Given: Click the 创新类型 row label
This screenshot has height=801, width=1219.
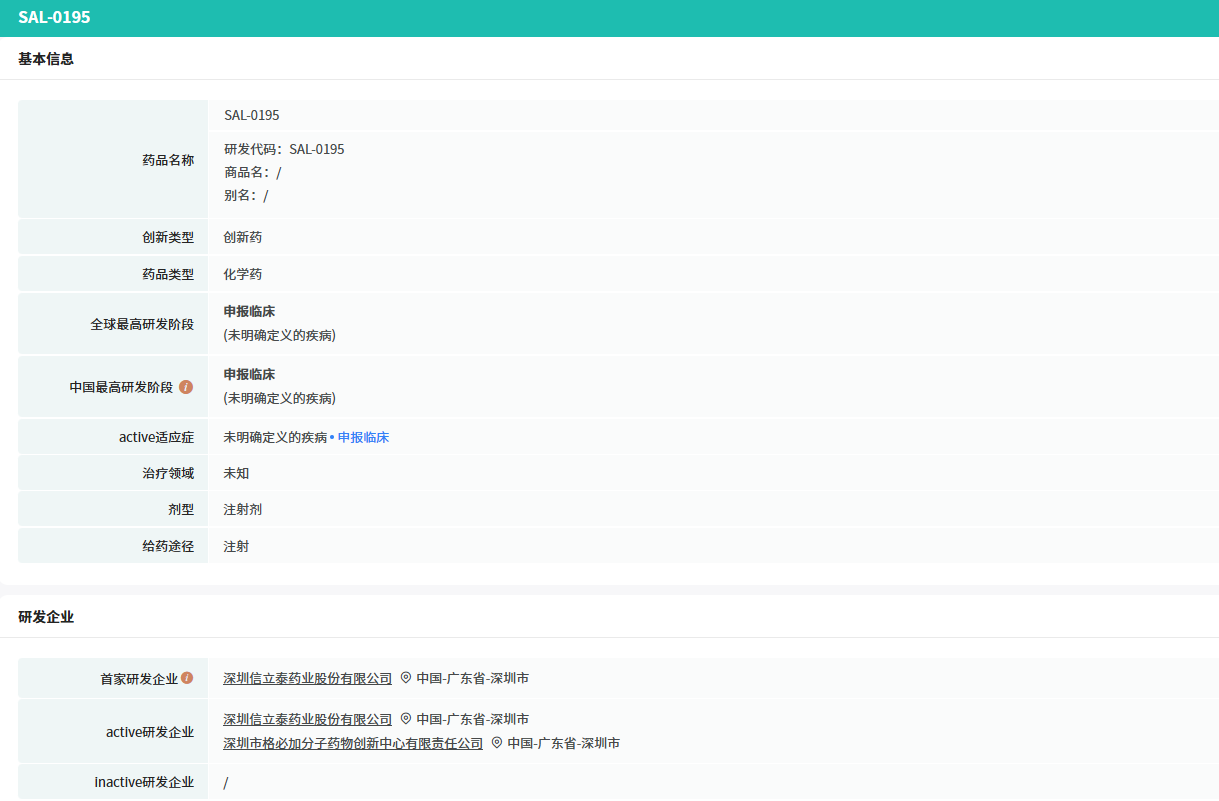Looking at the screenshot, I should (x=168, y=237).
